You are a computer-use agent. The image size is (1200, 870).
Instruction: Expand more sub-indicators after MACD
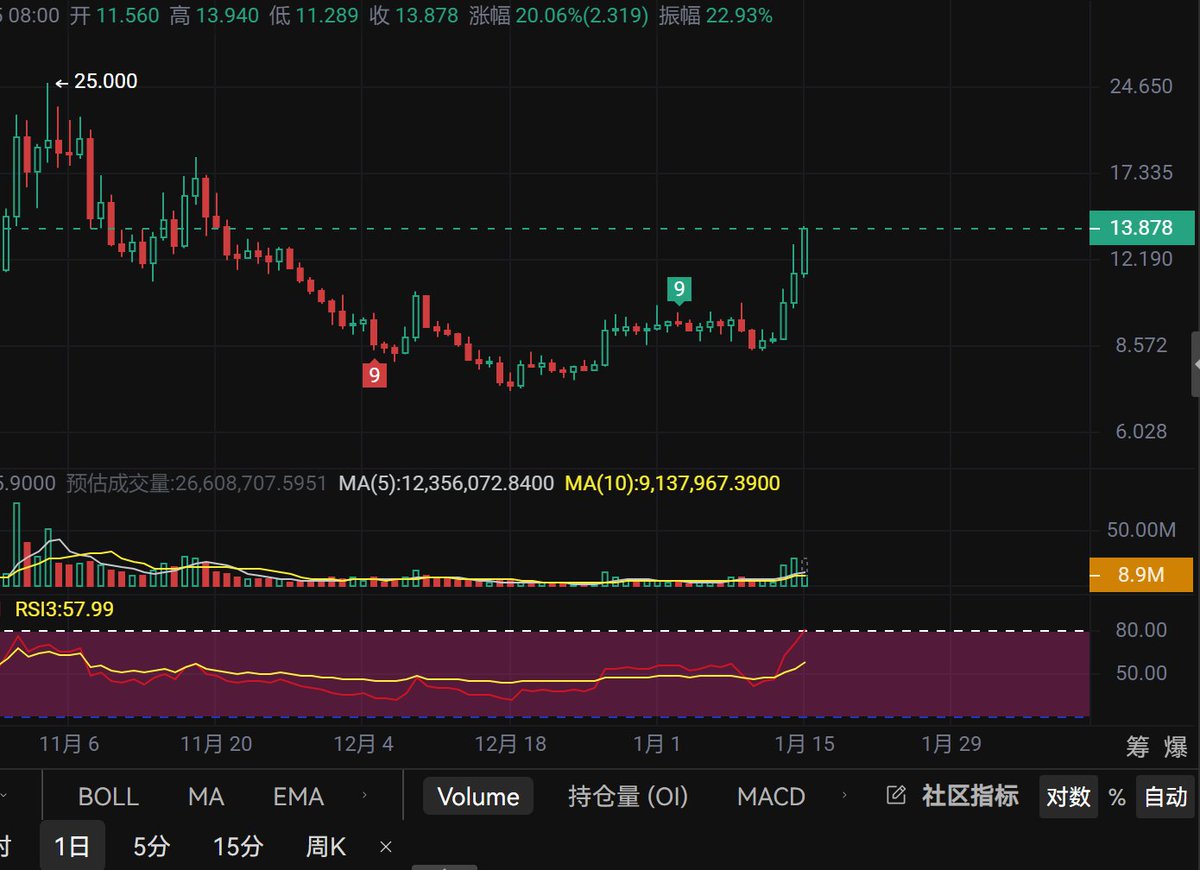pos(845,796)
